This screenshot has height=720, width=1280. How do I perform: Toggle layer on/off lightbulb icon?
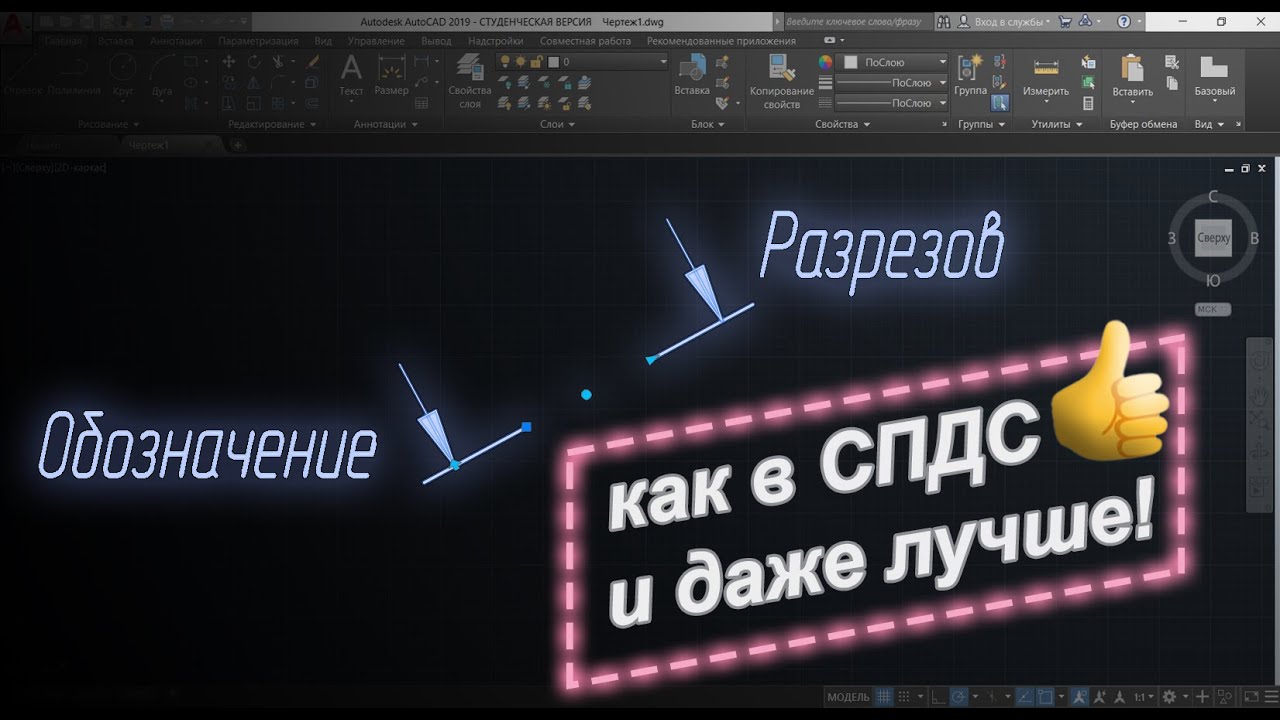point(505,62)
